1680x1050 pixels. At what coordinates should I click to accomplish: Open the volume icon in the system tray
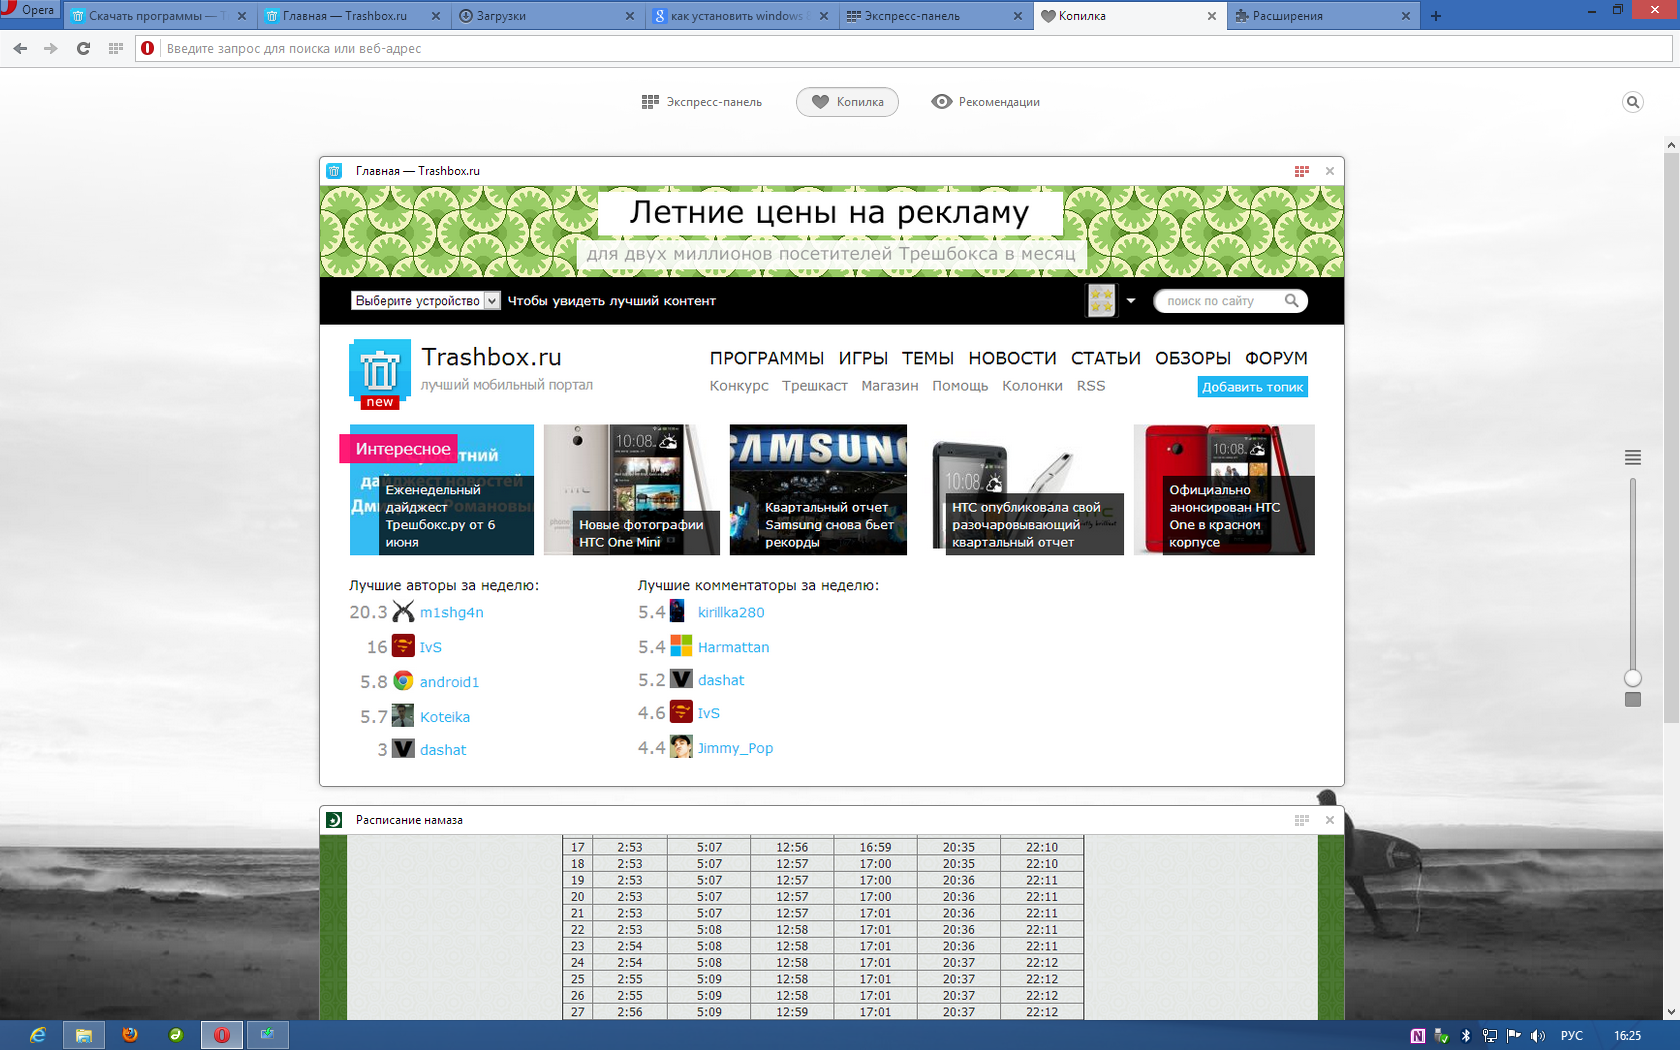tap(1538, 1036)
